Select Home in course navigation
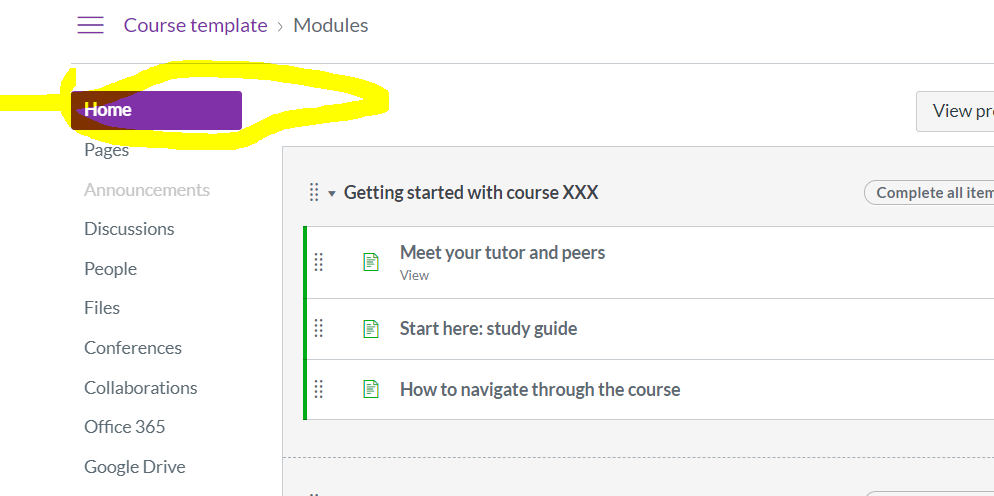The image size is (994, 496). coord(108,110)
